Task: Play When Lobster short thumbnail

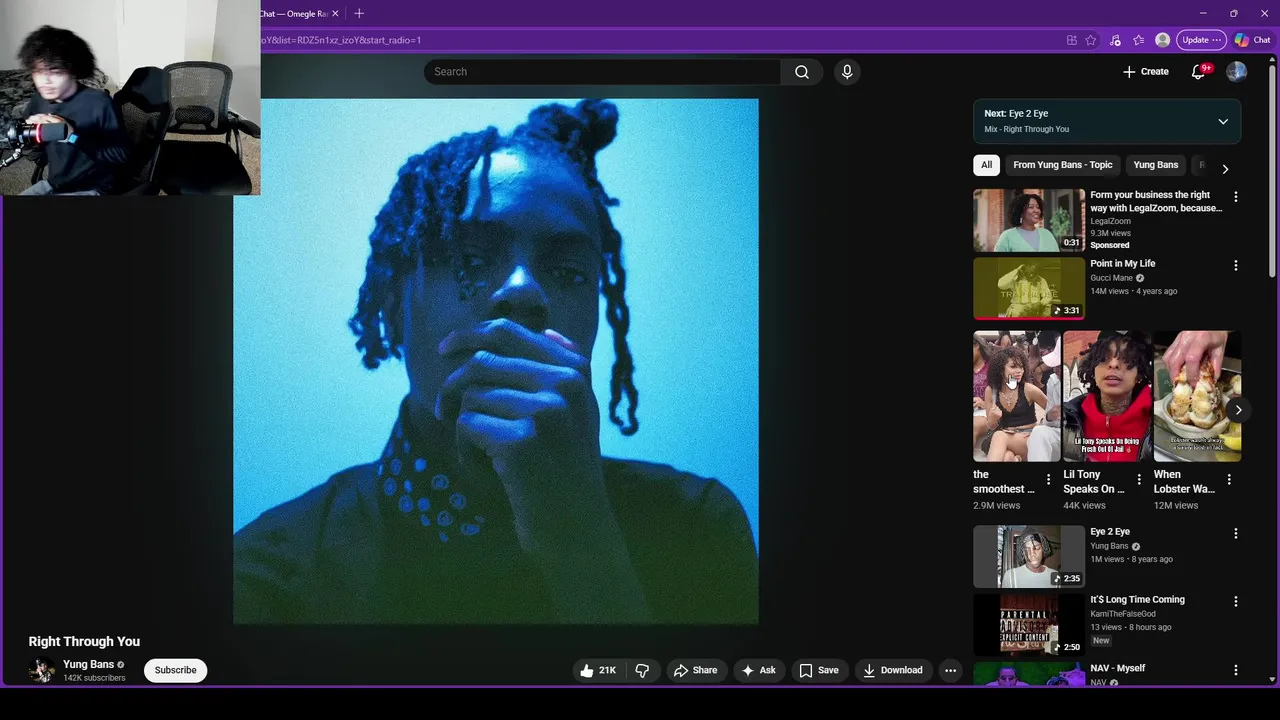Action: click(1197, 396)
